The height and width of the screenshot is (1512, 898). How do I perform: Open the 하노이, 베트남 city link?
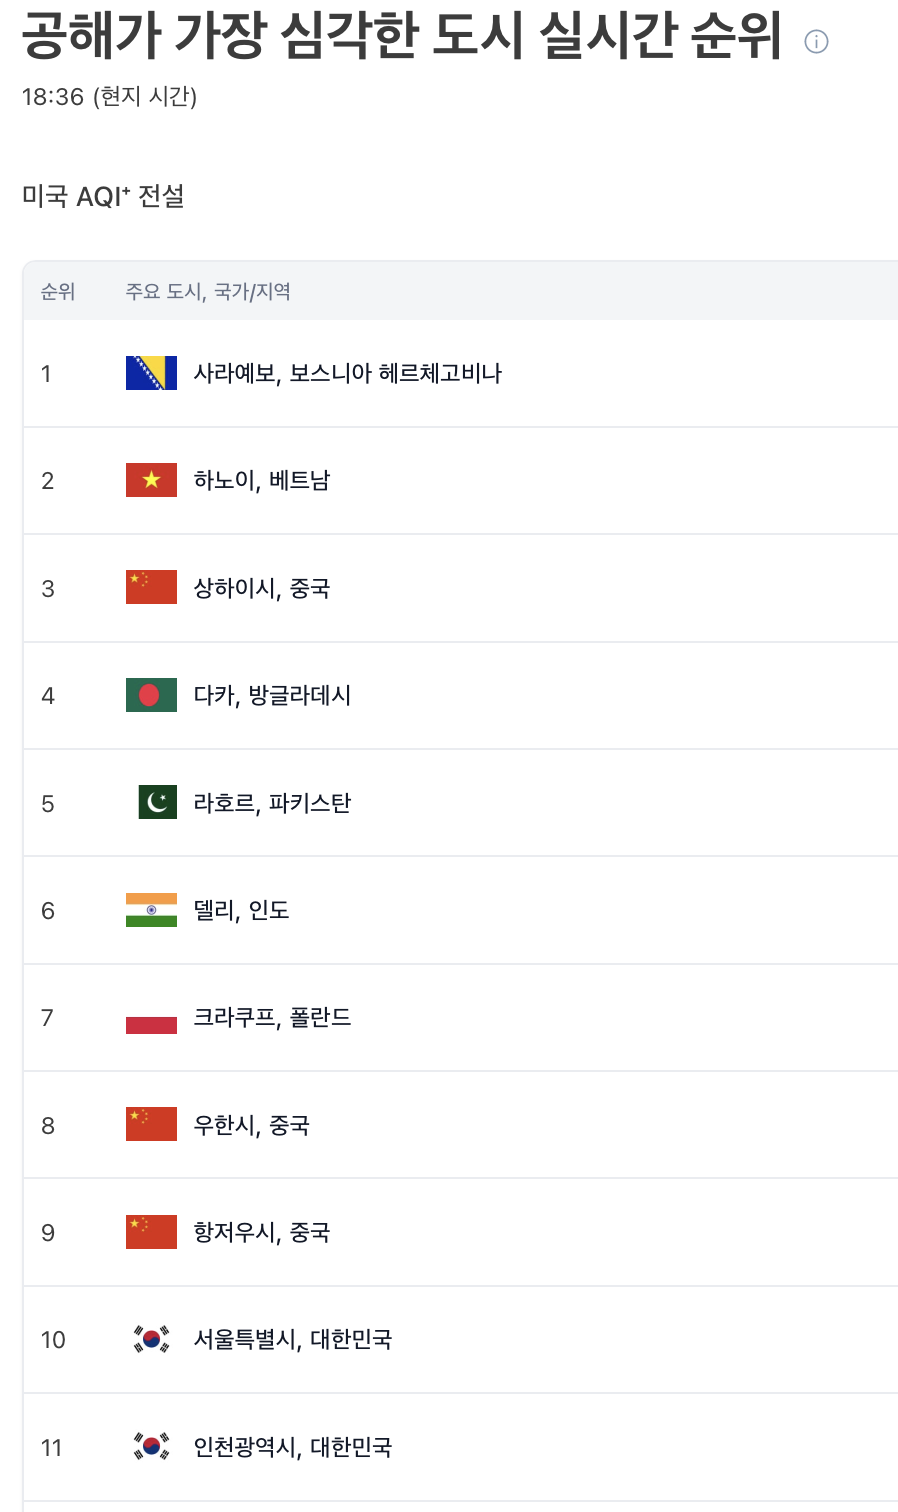click(261, 480)
